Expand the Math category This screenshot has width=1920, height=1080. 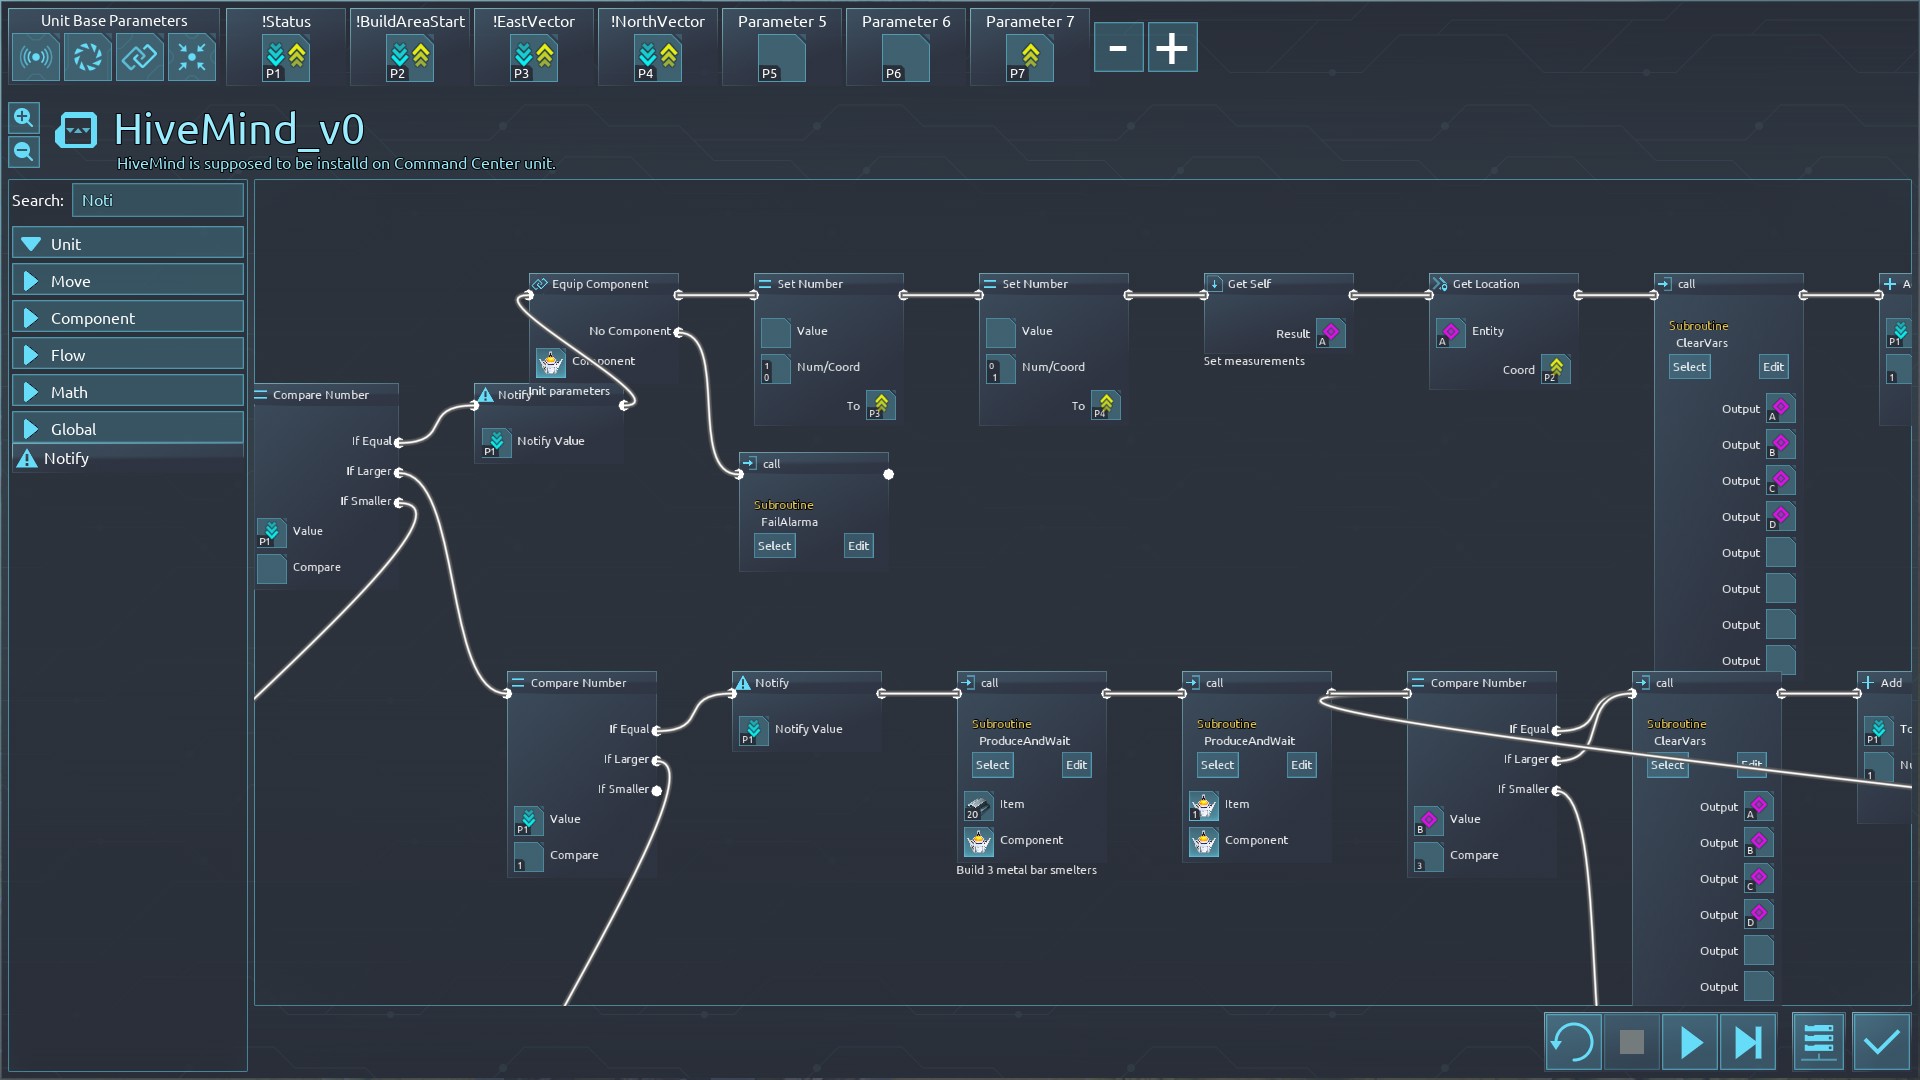click(128, 392)
